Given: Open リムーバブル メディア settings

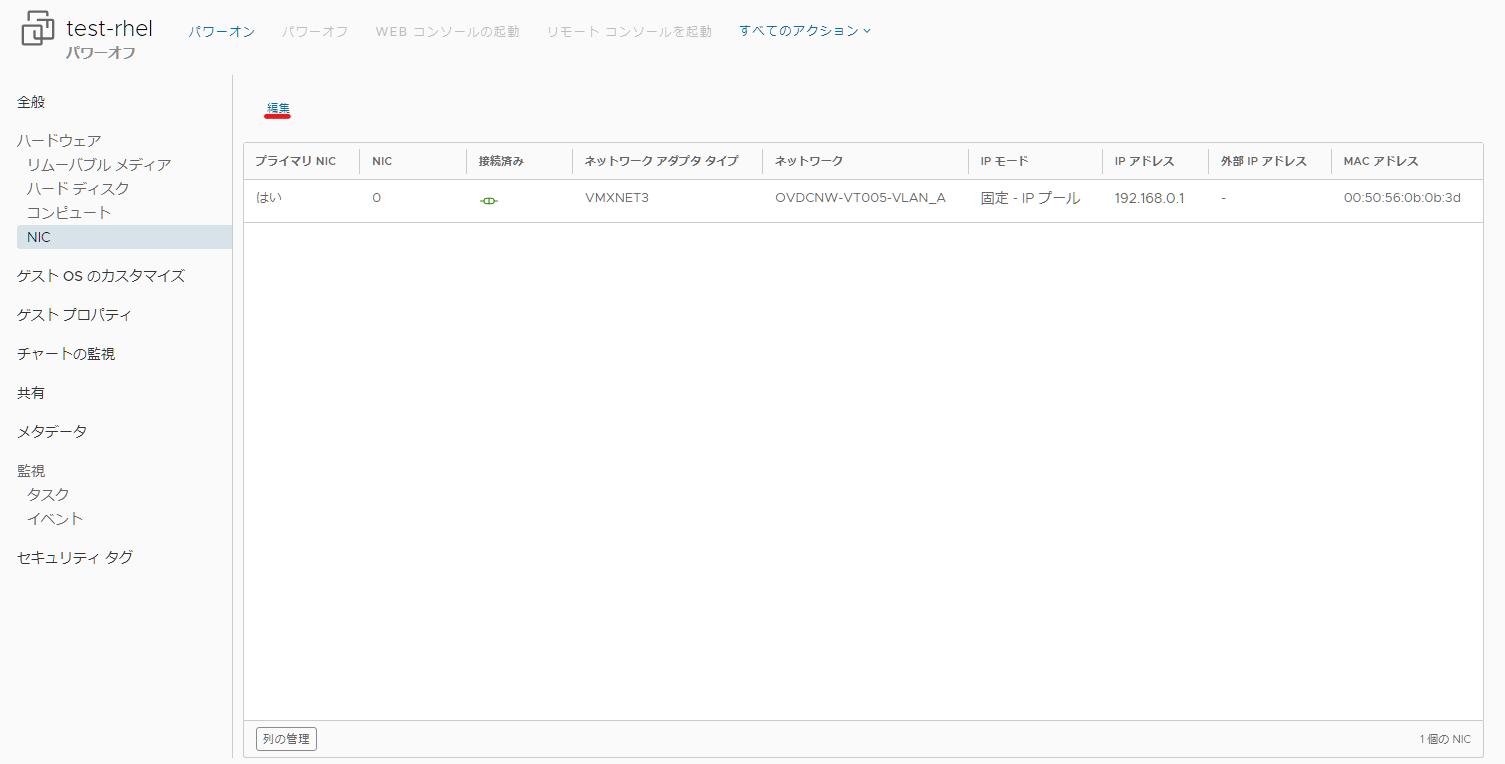Looking at the screenshot, I should click(x=99, y=164).
